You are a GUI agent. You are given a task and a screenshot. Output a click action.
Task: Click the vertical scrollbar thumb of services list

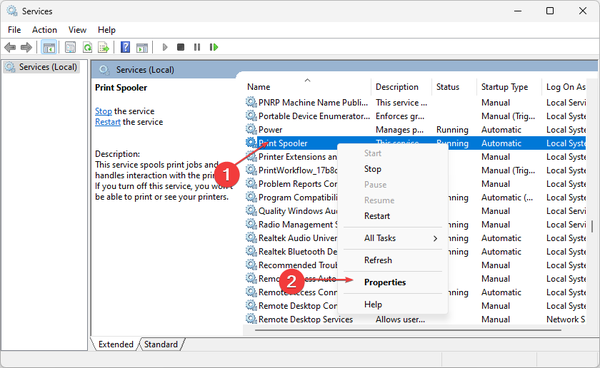click(x=592, y=226)
